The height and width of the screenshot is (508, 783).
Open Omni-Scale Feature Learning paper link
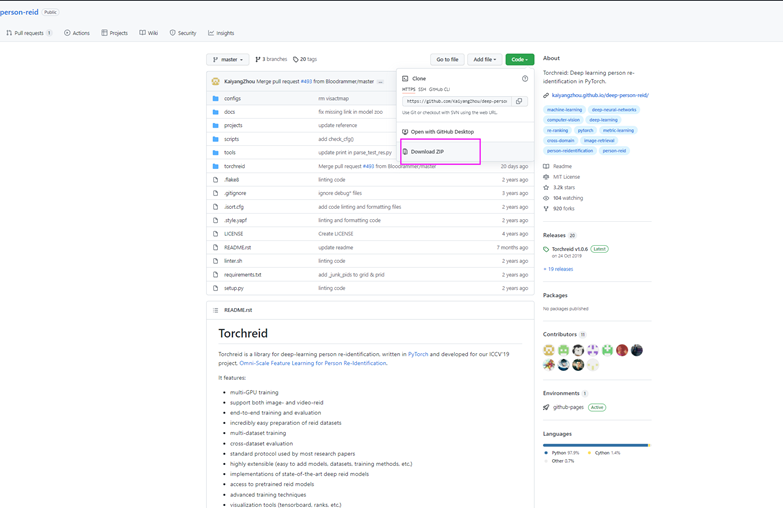coord(313,363)
